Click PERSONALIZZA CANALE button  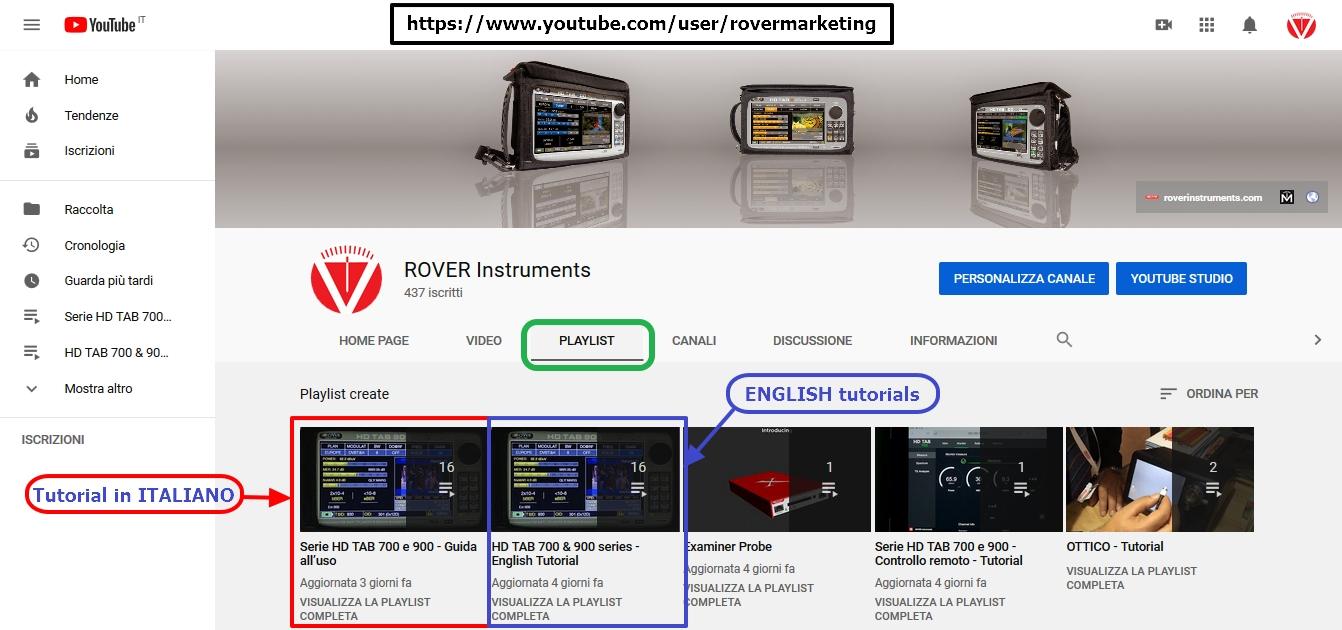1024,279
